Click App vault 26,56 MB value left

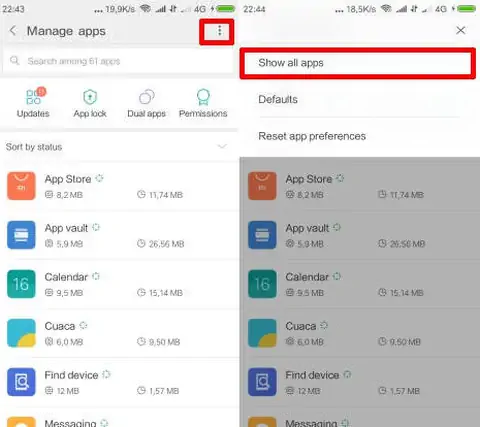click(x=166, y=244)
